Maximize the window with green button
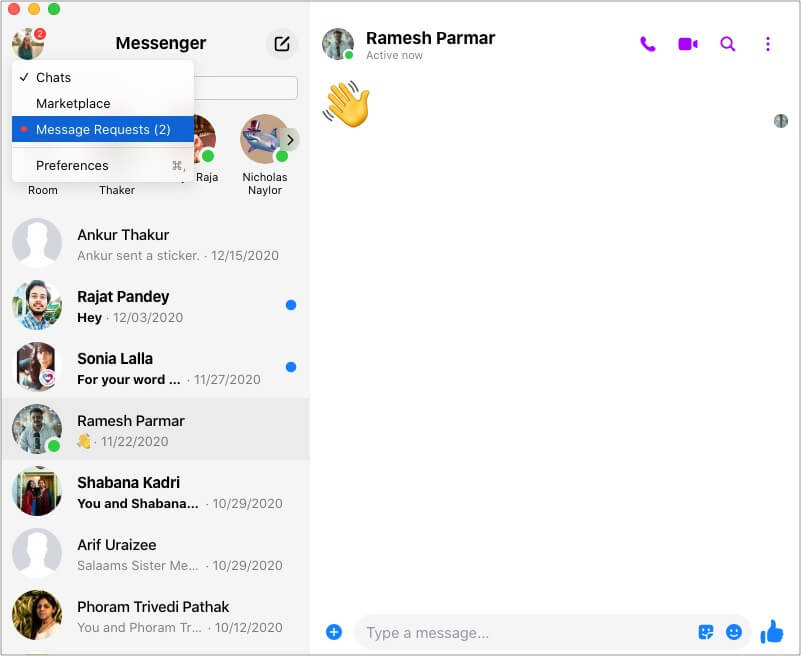 [54, 9]
